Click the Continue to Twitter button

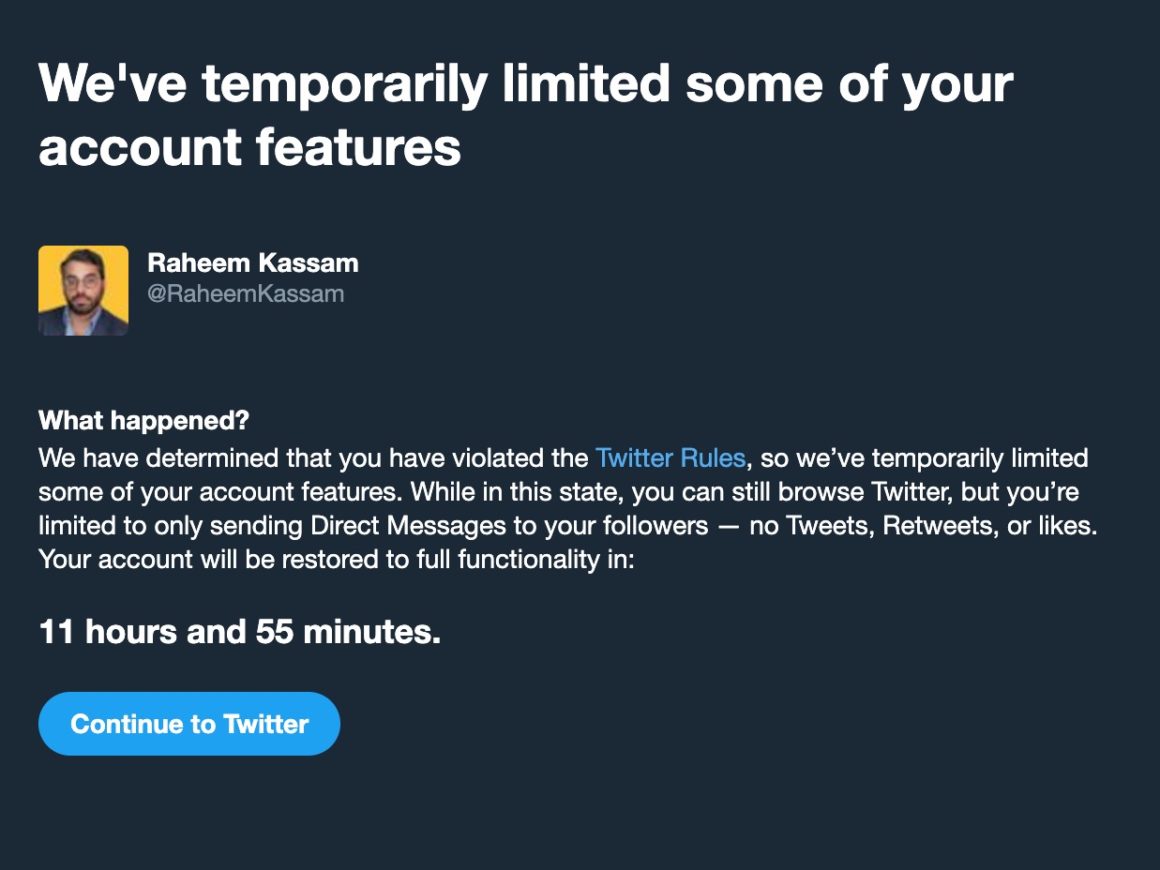click(189, 724)
